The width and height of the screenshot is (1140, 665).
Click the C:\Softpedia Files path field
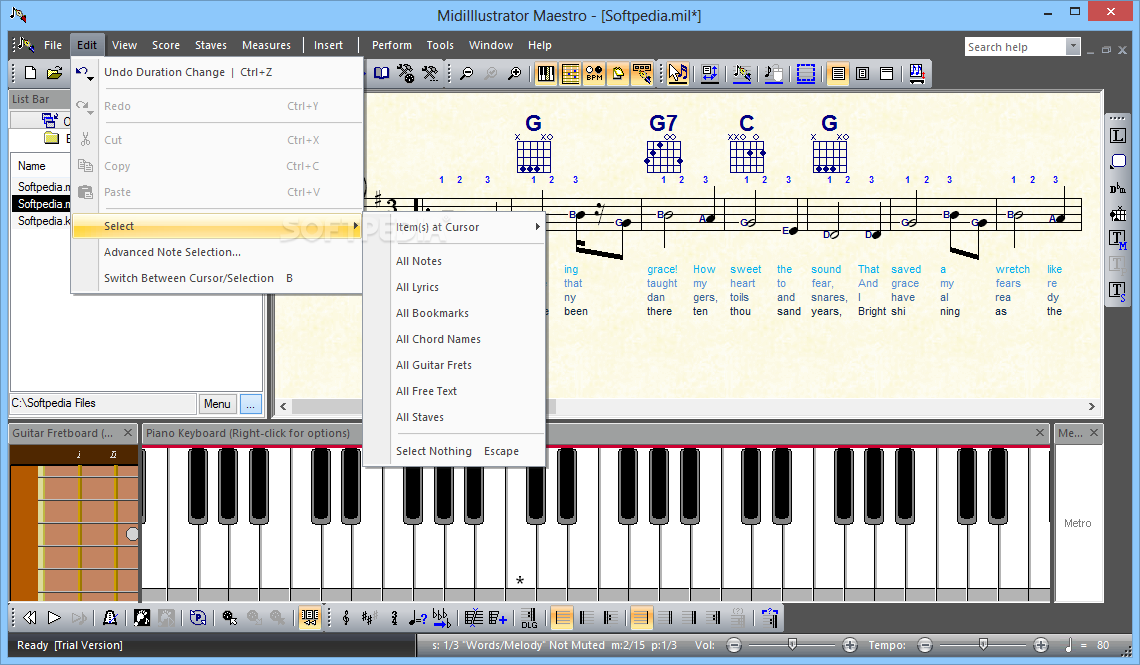103,403
